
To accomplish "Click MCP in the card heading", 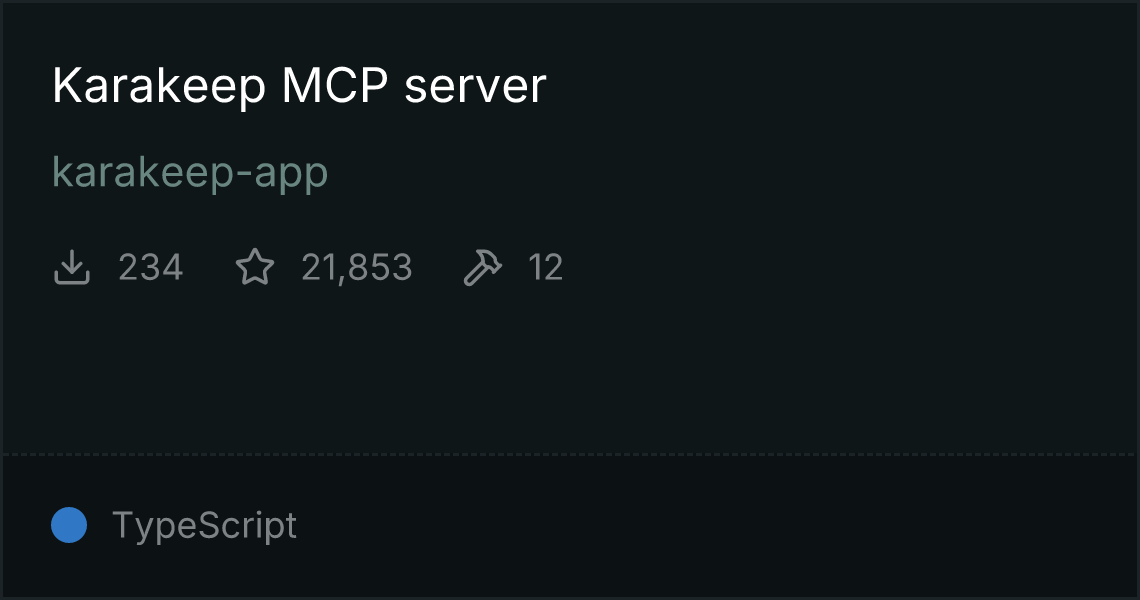I will click(x=335, y=85).
